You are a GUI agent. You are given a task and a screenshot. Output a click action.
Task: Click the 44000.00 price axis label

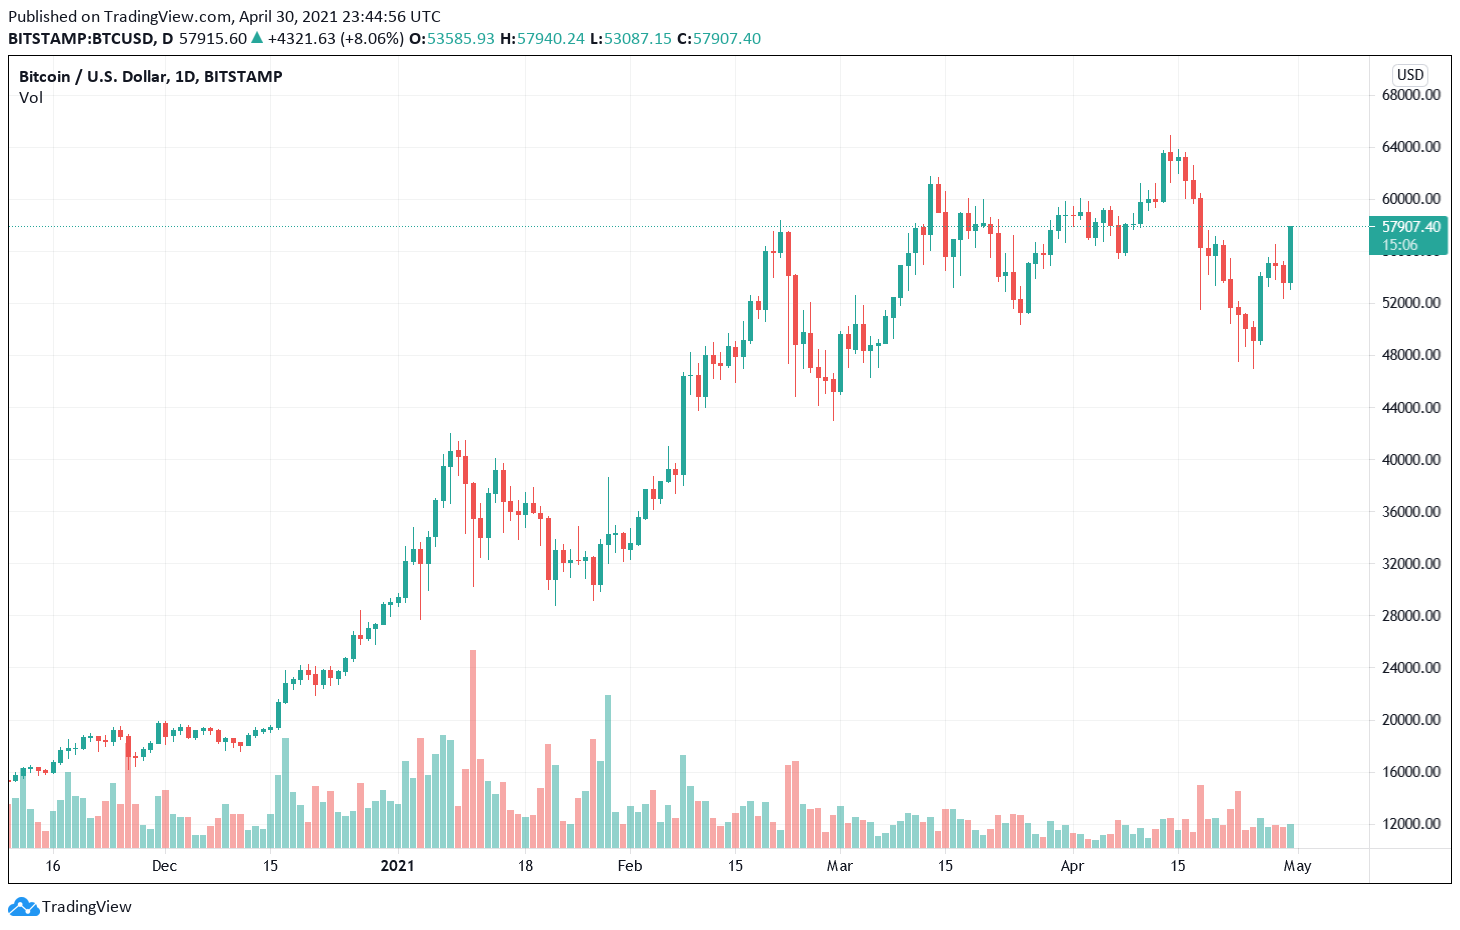[x=1411, y=408]
